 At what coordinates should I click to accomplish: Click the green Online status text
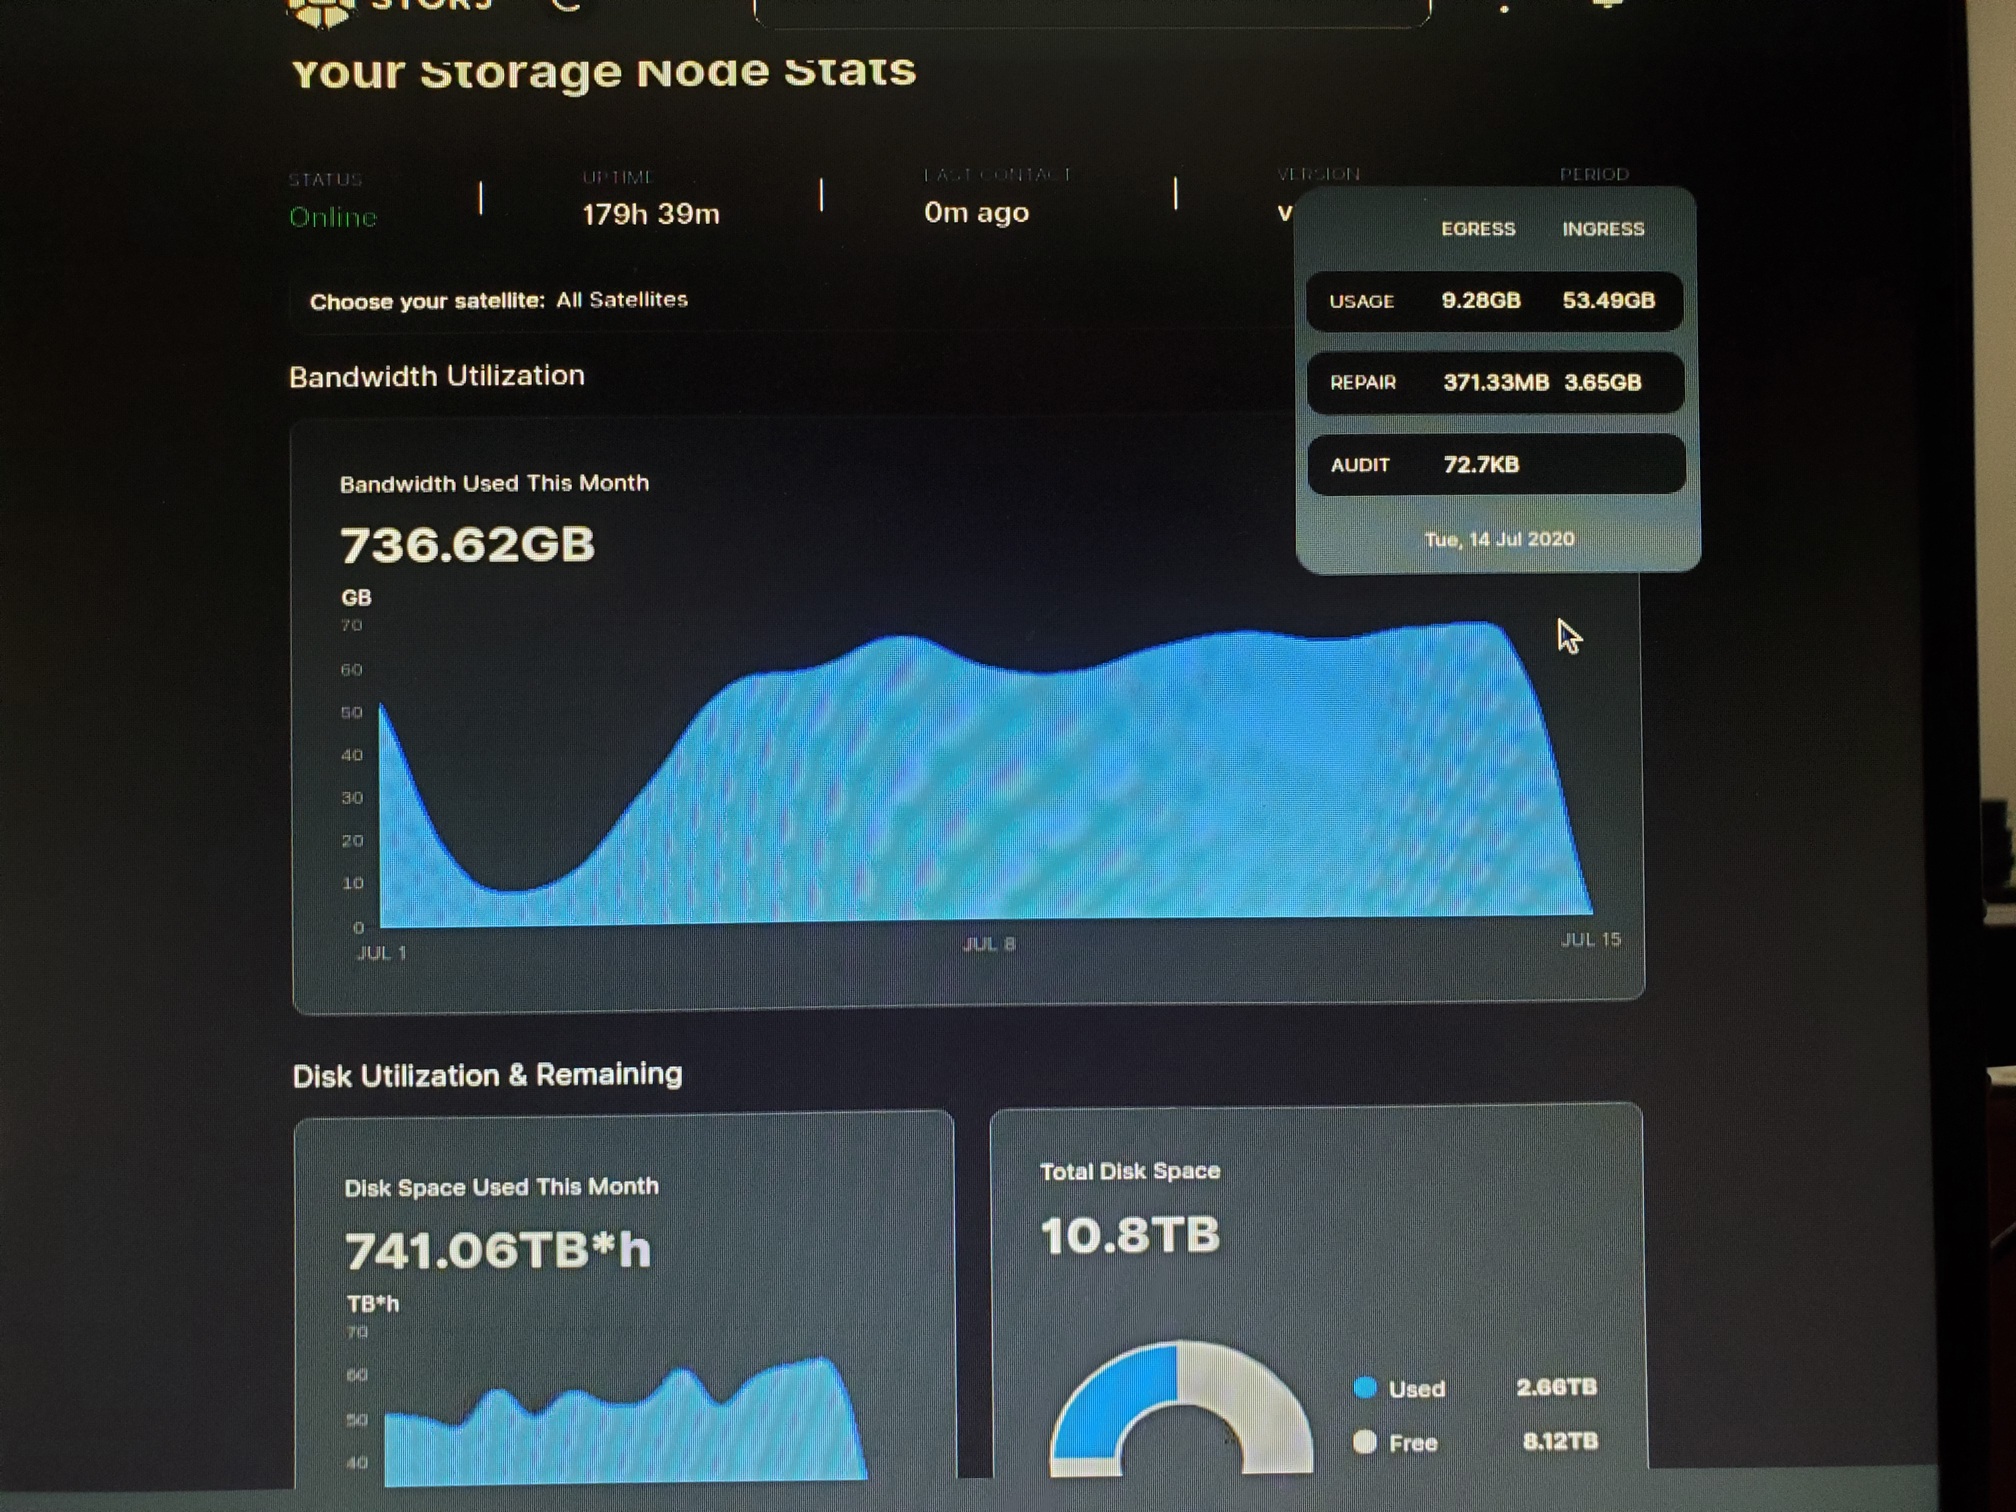[x=333, y=217]
